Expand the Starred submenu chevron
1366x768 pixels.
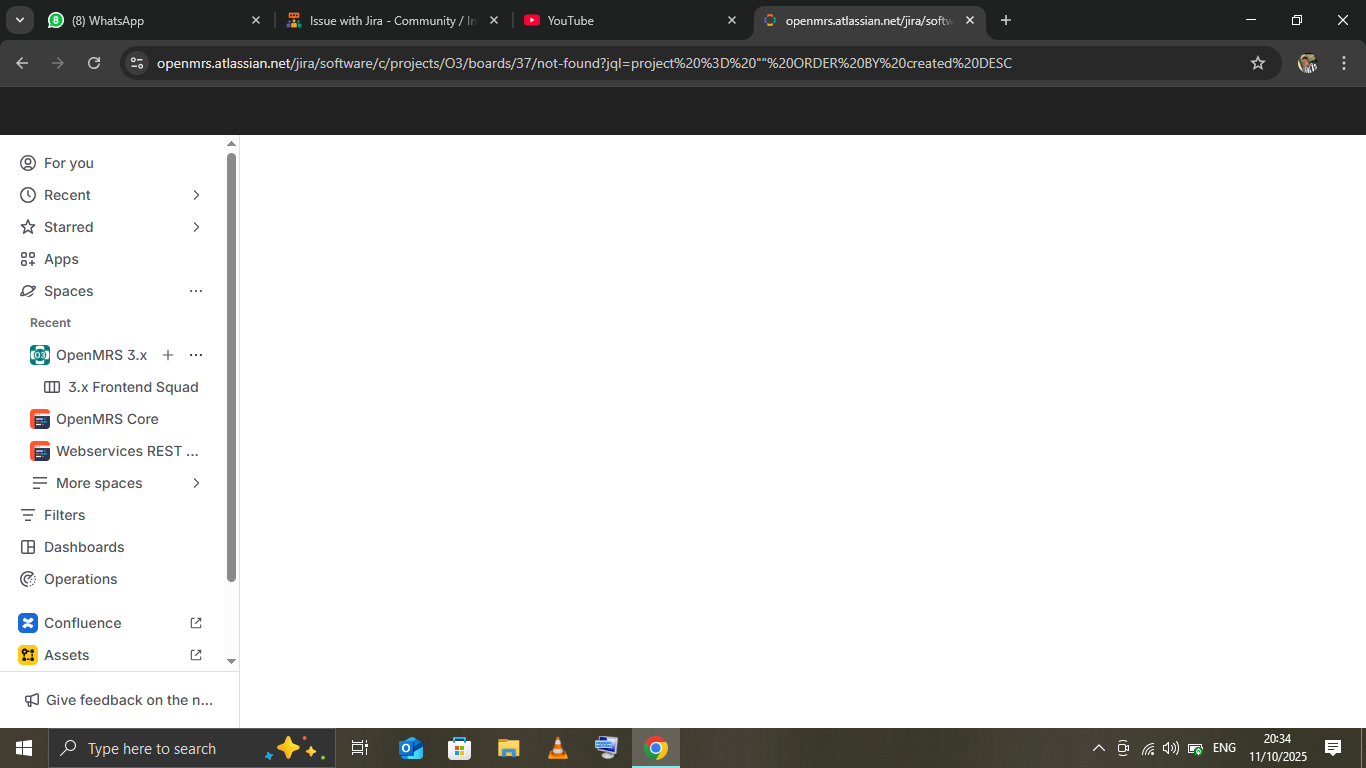pos(196,227)
